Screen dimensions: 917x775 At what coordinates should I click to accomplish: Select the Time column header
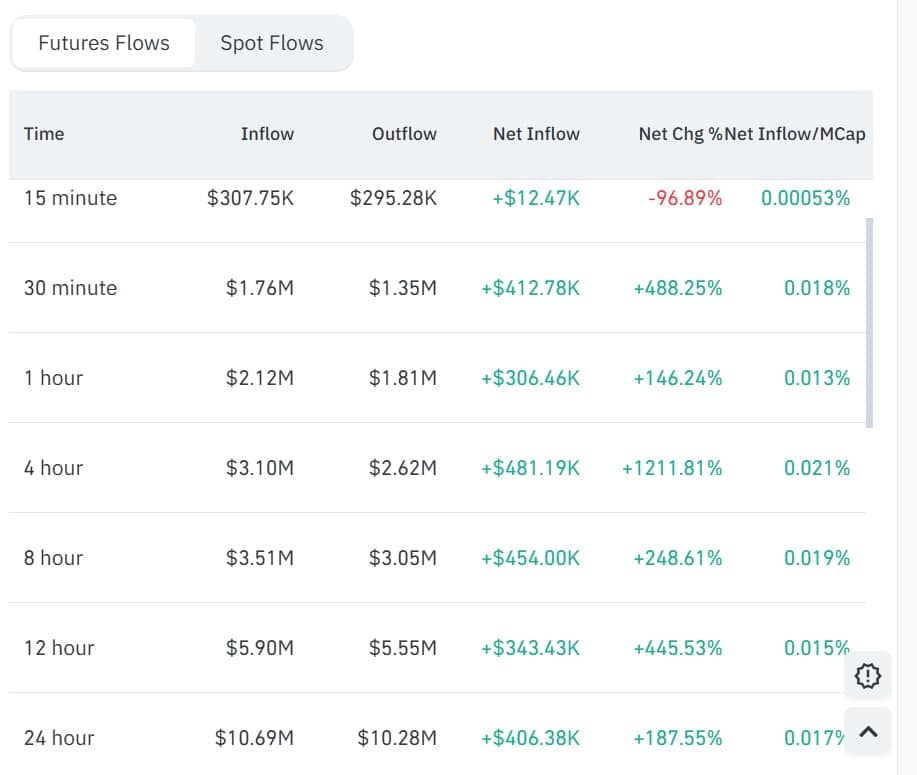(44, 133)
